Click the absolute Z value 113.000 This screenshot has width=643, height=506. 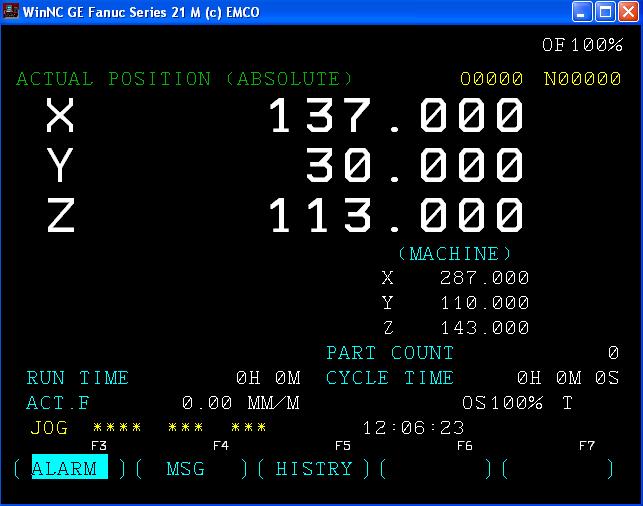click(x=396, y=215)
